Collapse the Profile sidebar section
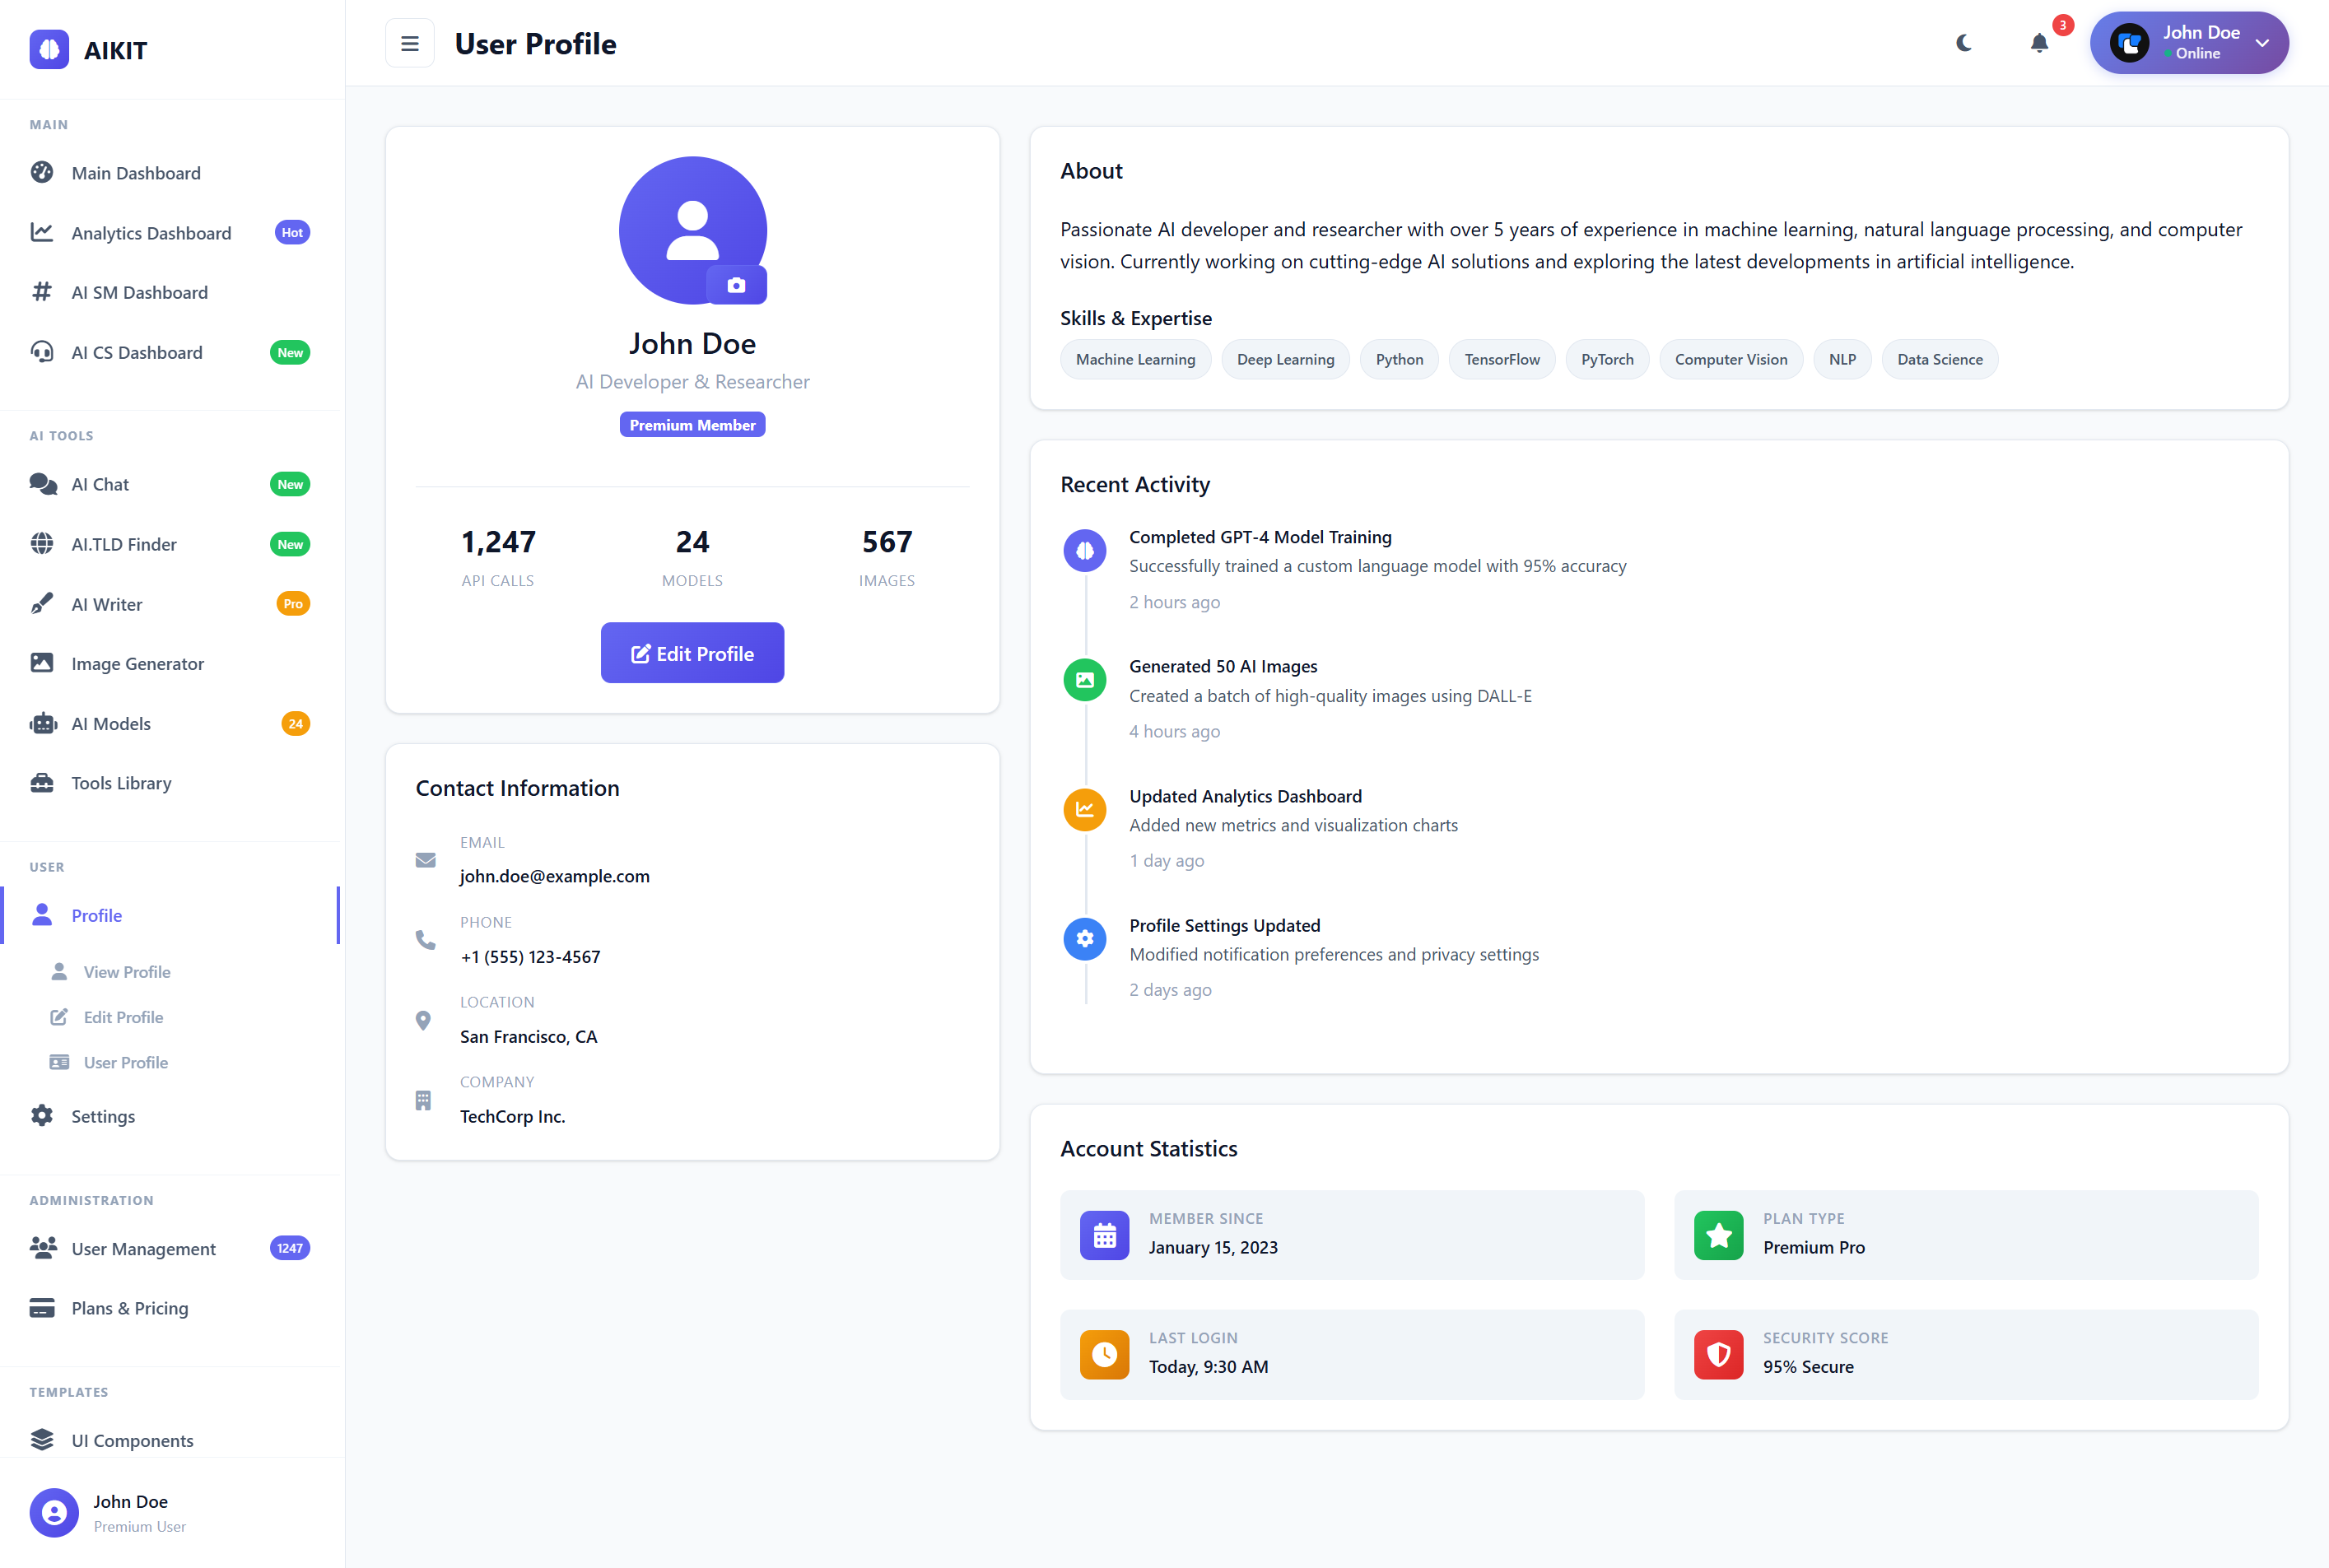The height and width of the screenshot is (1568, 2329). tap(97, 915)
